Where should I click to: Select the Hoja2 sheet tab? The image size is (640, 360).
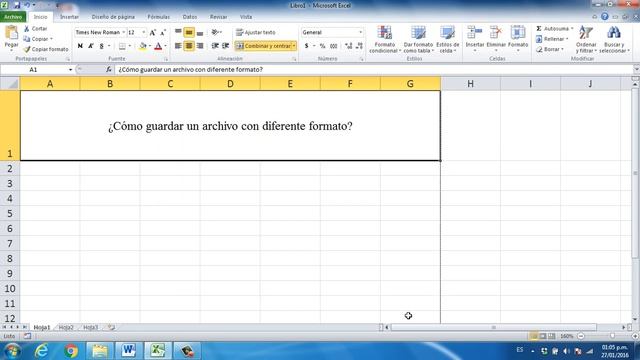pyautogui.click(x=66, y=327)
